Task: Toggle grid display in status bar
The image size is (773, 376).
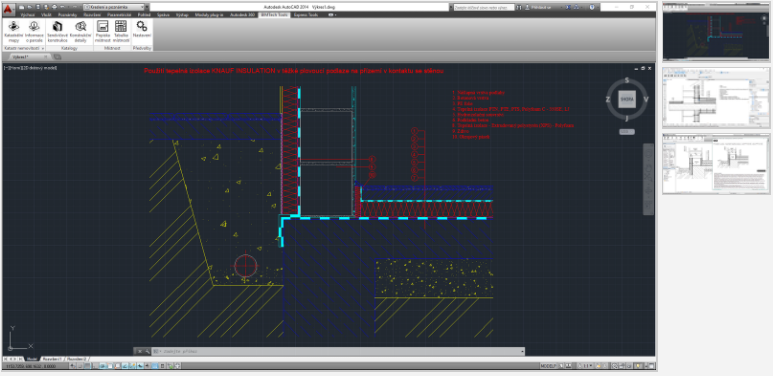Action: (x=87, y=366)
